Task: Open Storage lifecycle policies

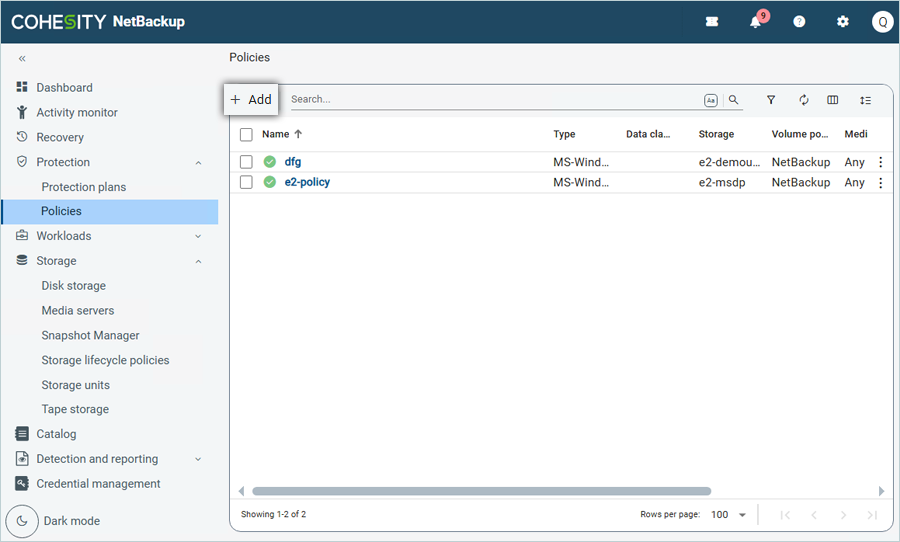Action: click(x=105, y=360)
